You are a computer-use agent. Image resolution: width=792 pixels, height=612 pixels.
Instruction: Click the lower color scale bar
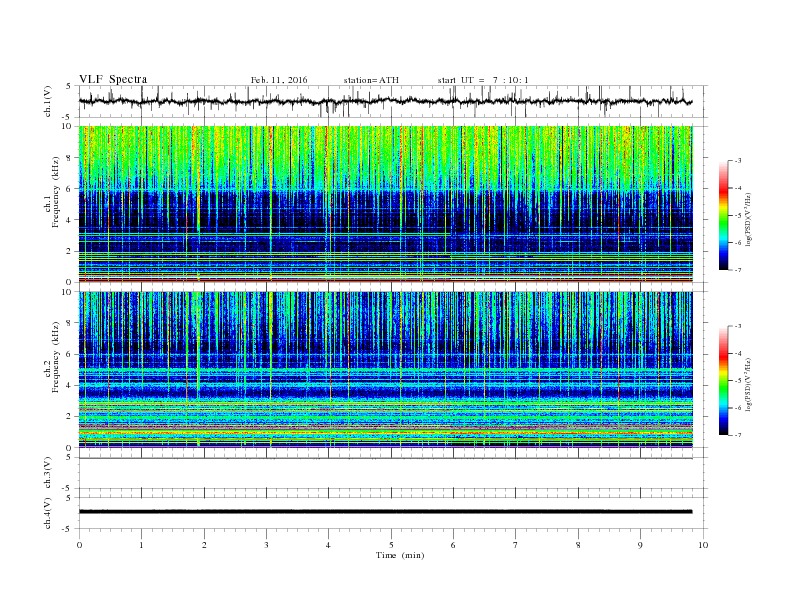pyautogui.click(x=723, y=380)
